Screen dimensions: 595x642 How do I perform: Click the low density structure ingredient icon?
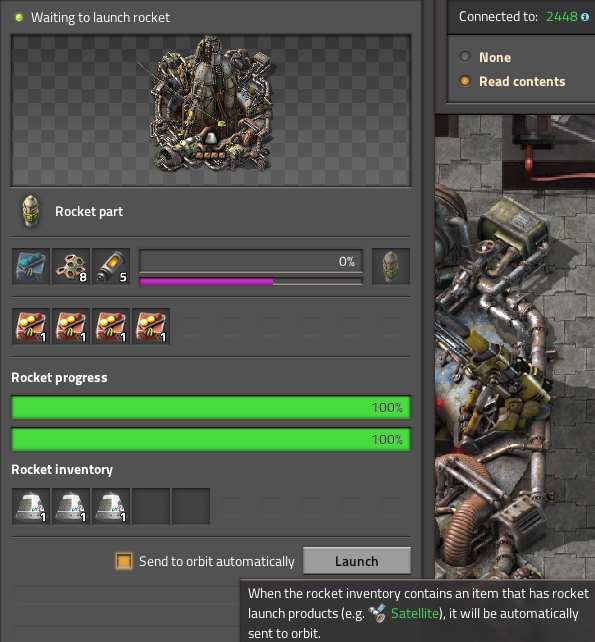coord(71,267)
